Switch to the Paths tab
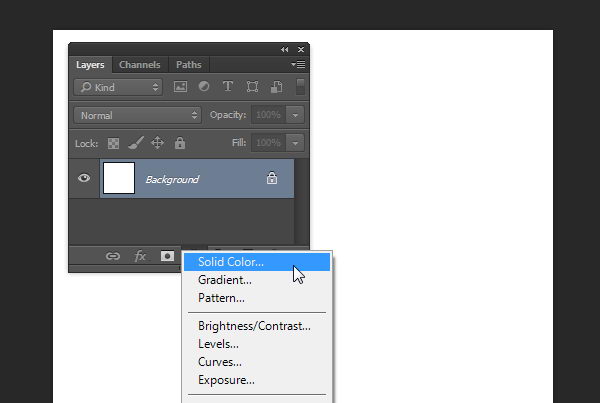This screenshot has width=600, height=403. pyautogui.click(x=189, y=65)
